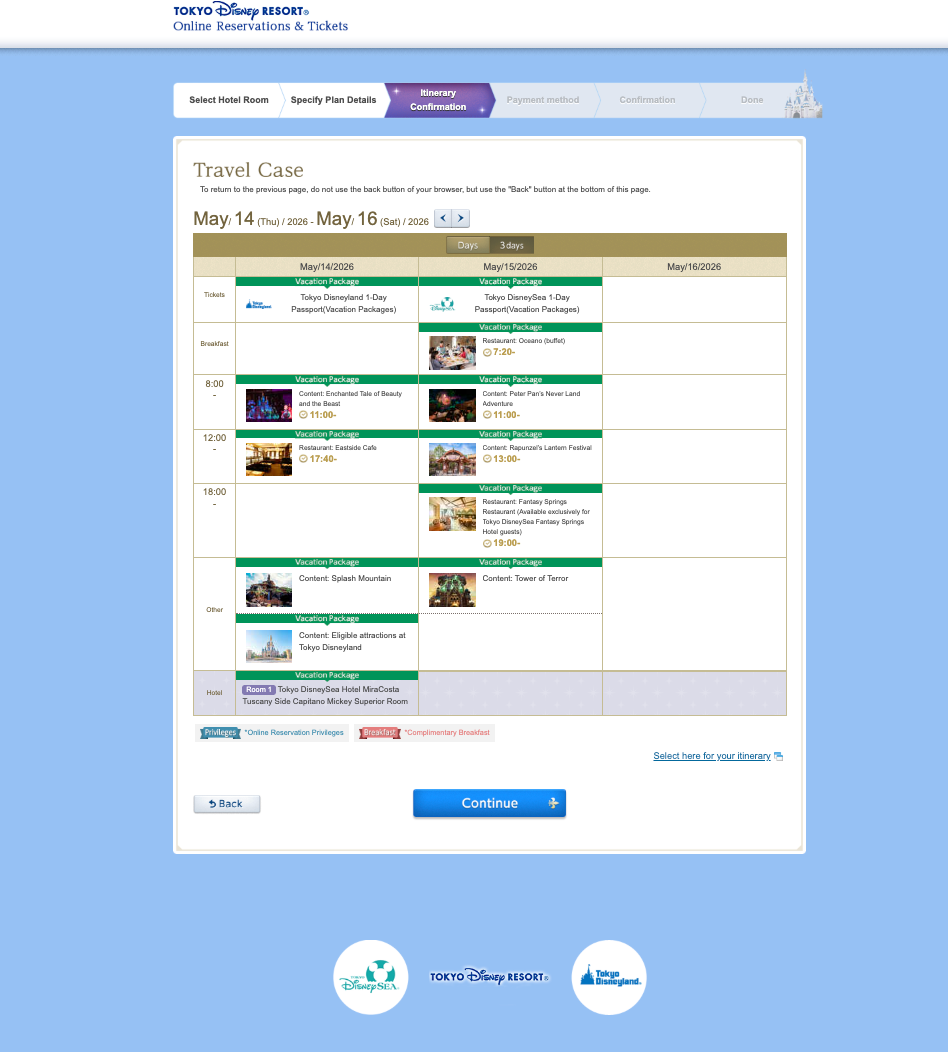Image resolution: width=948 pixels, height=1052 pixels.
Task: Open the Oceano buffet restaurant thumbnail
Action: point(452,353)
